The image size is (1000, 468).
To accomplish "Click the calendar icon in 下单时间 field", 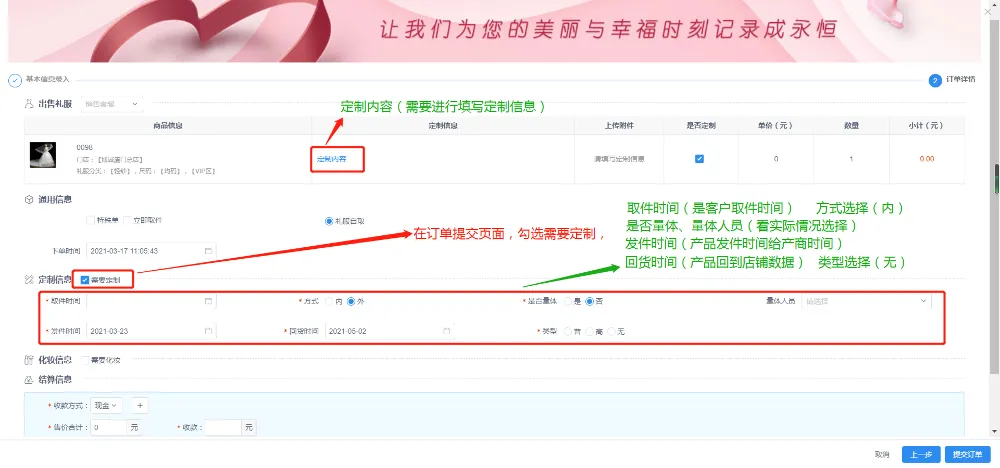I will pyautogui.click(x=208, y=250).
